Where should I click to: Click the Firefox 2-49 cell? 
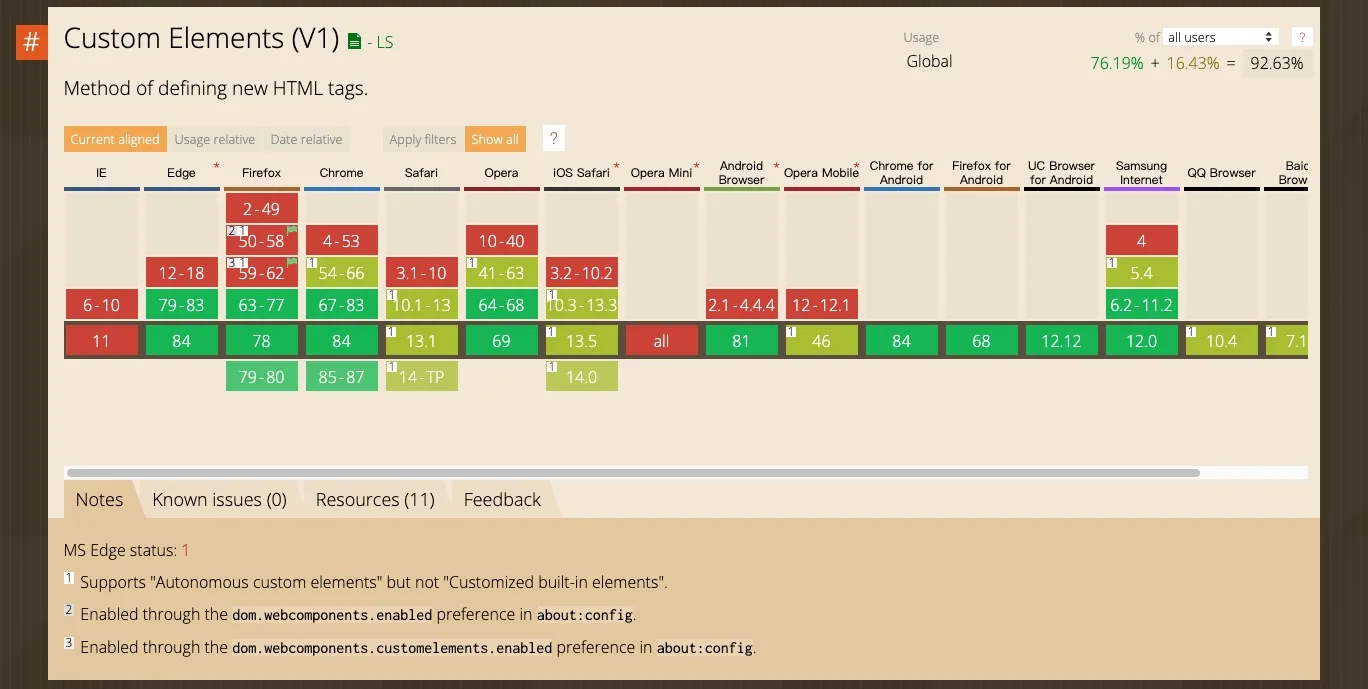pos(261,208)
